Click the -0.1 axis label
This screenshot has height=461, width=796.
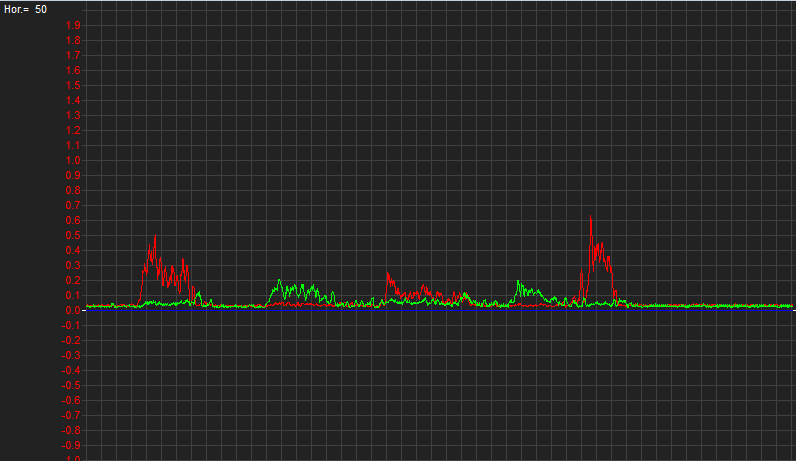pos(73,325)
